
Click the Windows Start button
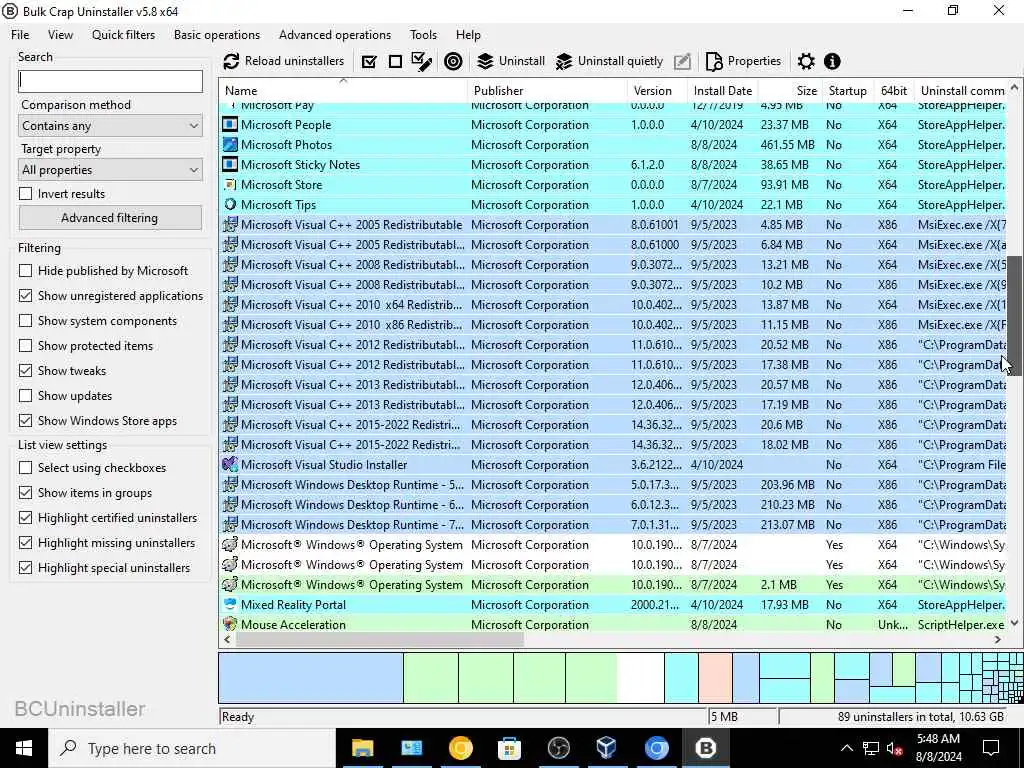click(x=24, y=748)
